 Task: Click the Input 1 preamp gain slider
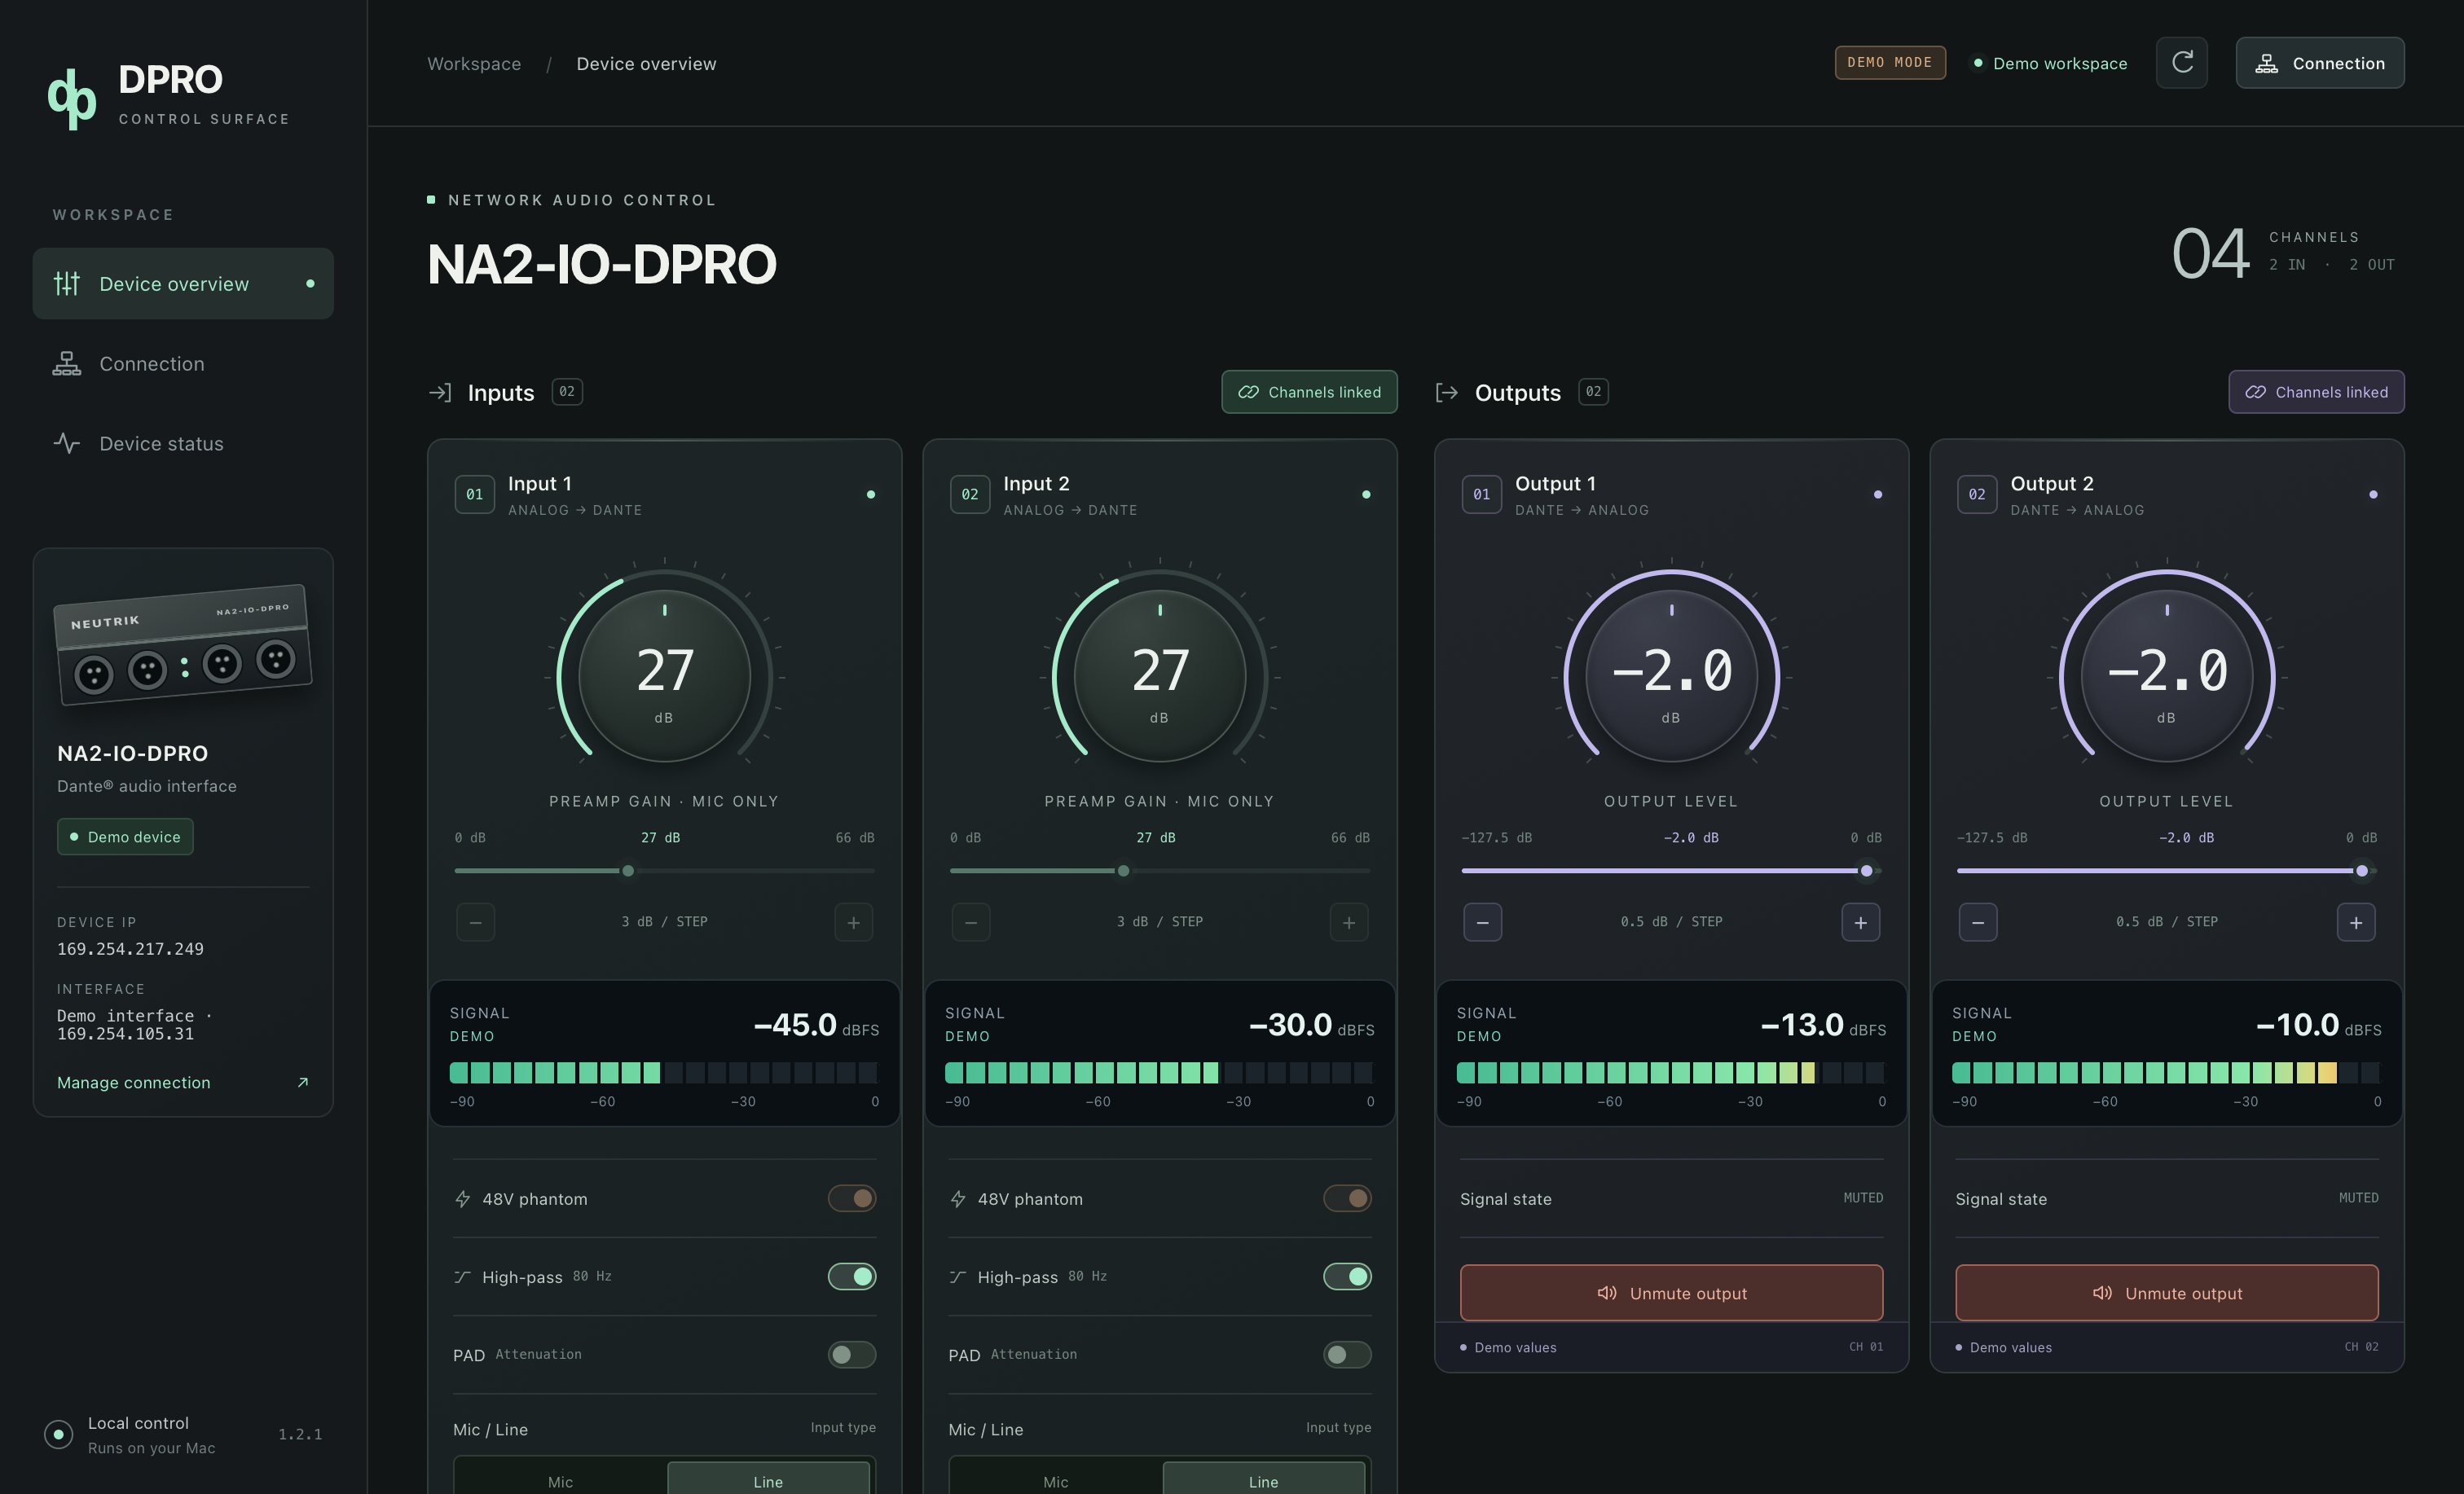(664, 870)
